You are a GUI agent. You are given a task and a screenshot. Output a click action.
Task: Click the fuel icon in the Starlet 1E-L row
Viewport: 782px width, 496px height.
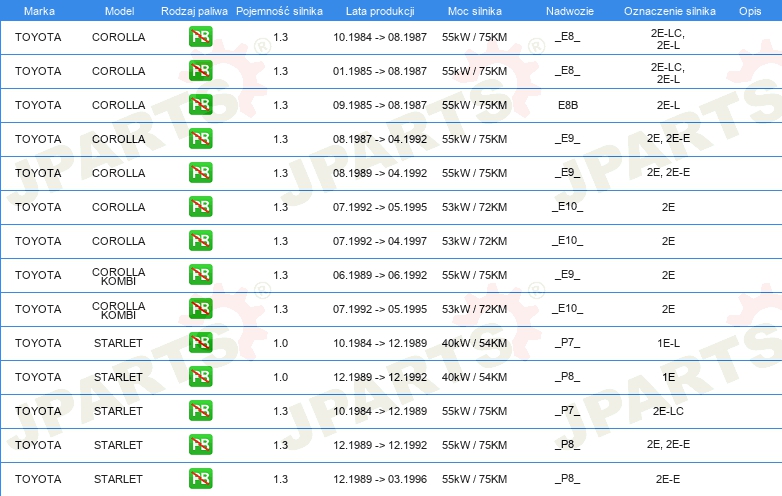(200, 342)
